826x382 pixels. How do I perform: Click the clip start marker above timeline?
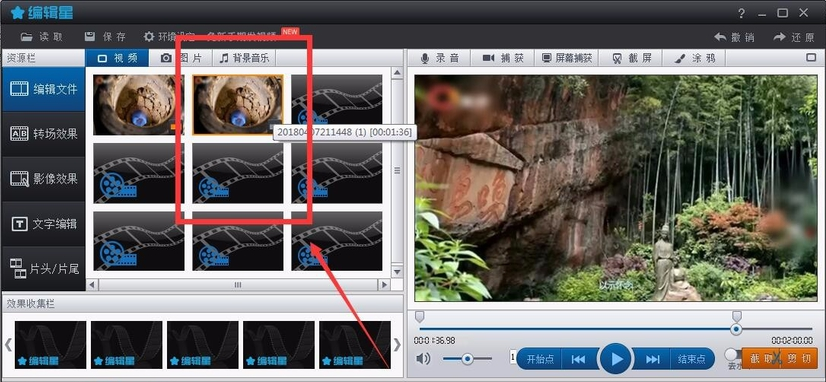pos(419,316)
